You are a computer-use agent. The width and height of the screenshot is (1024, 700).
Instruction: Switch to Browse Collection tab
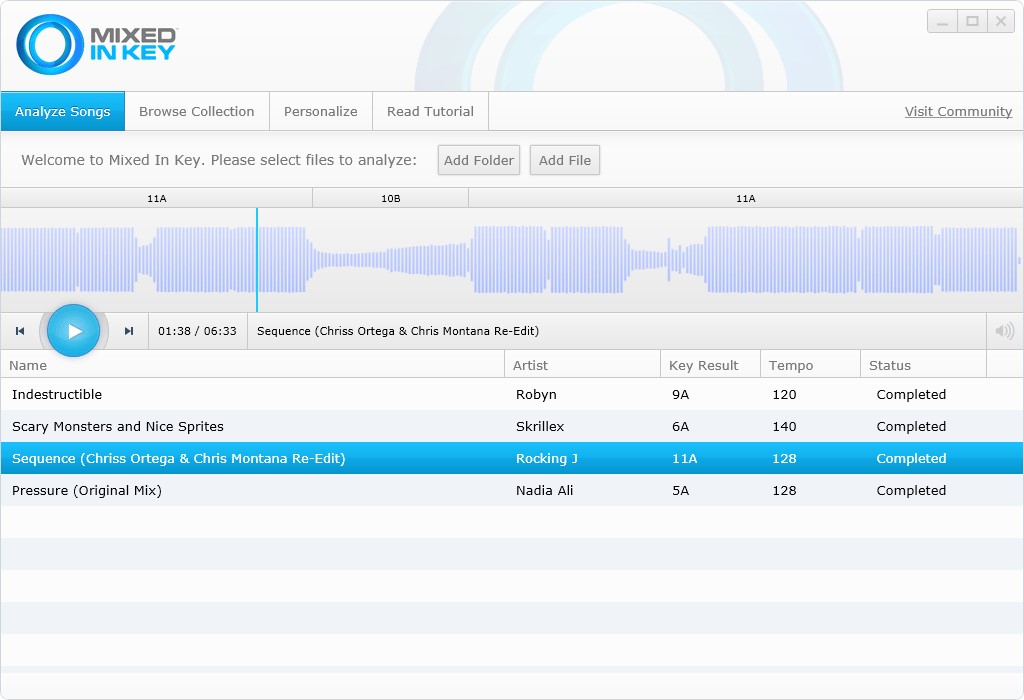[196, 112]
